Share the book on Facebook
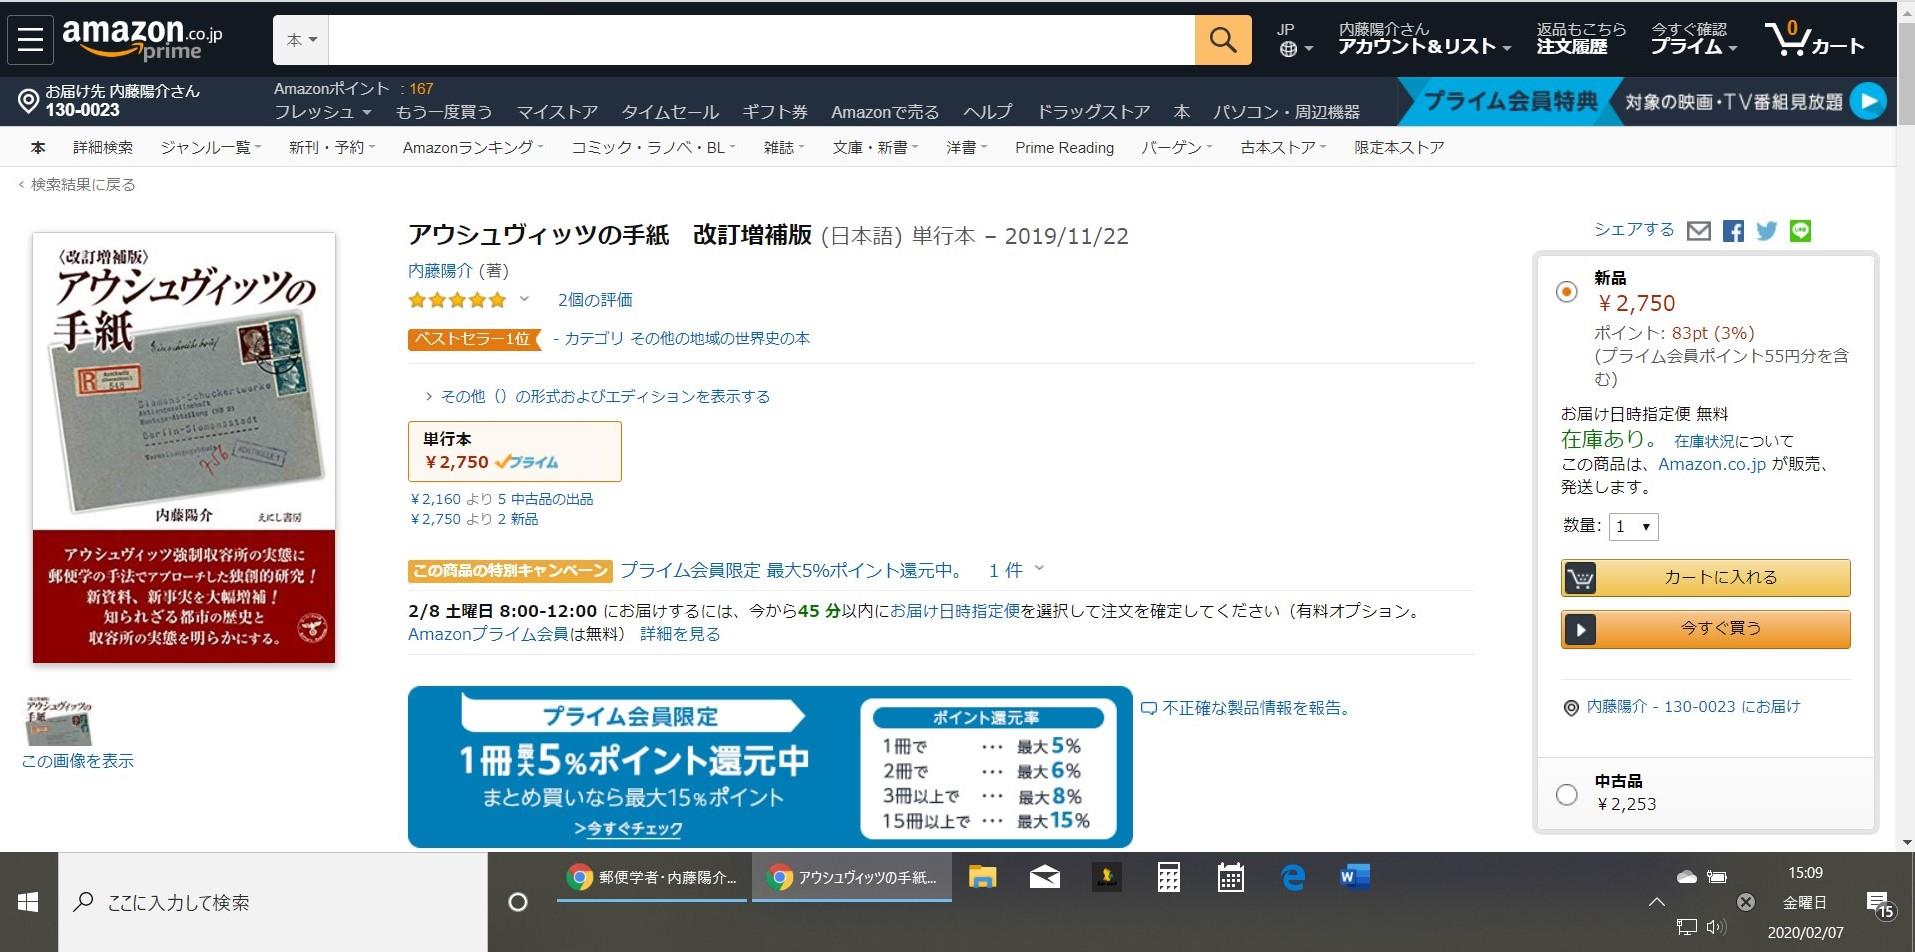The image size is (1915, 952). point(1733,231)
